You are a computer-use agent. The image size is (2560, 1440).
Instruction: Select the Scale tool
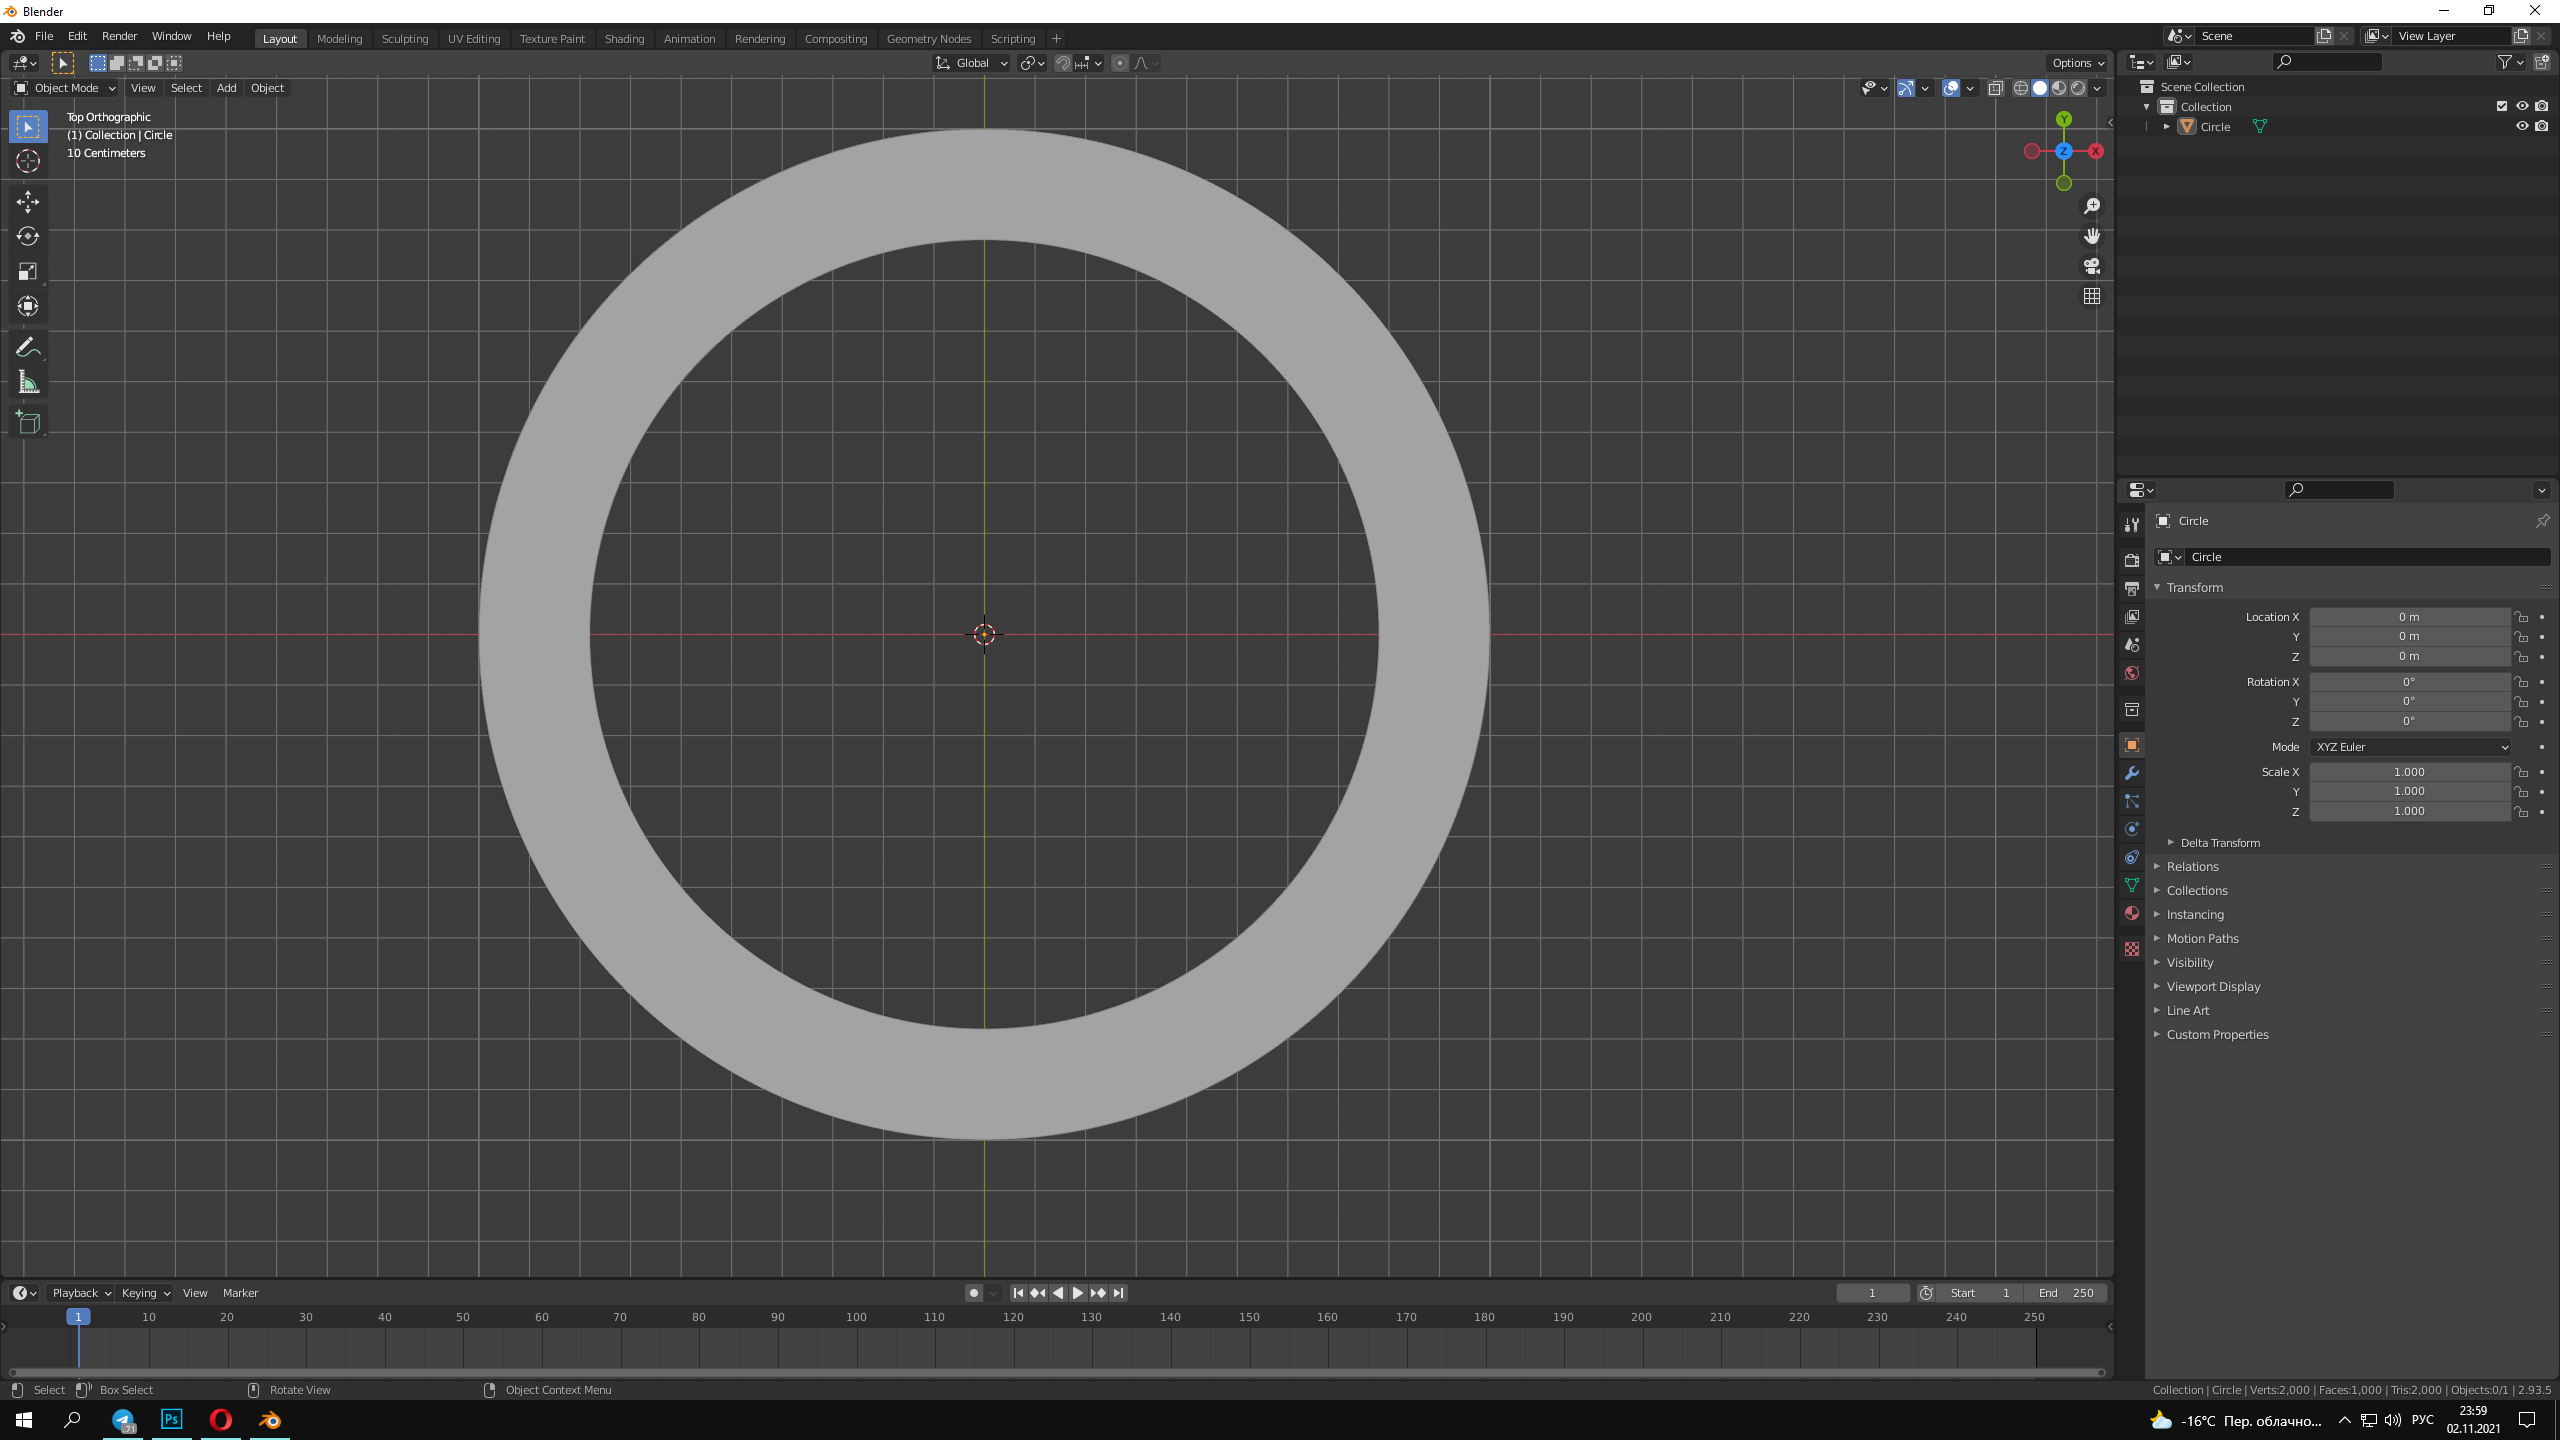point(28,272)
